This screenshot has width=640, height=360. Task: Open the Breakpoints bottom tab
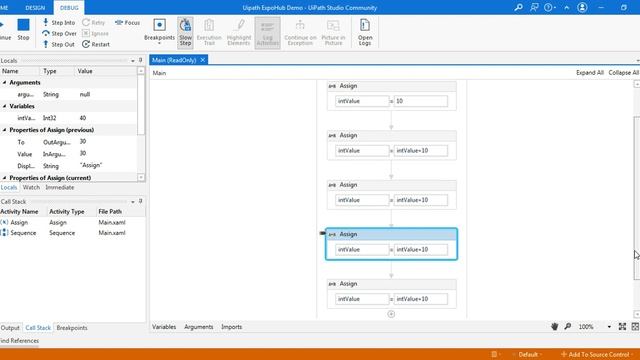coord(72,328)
